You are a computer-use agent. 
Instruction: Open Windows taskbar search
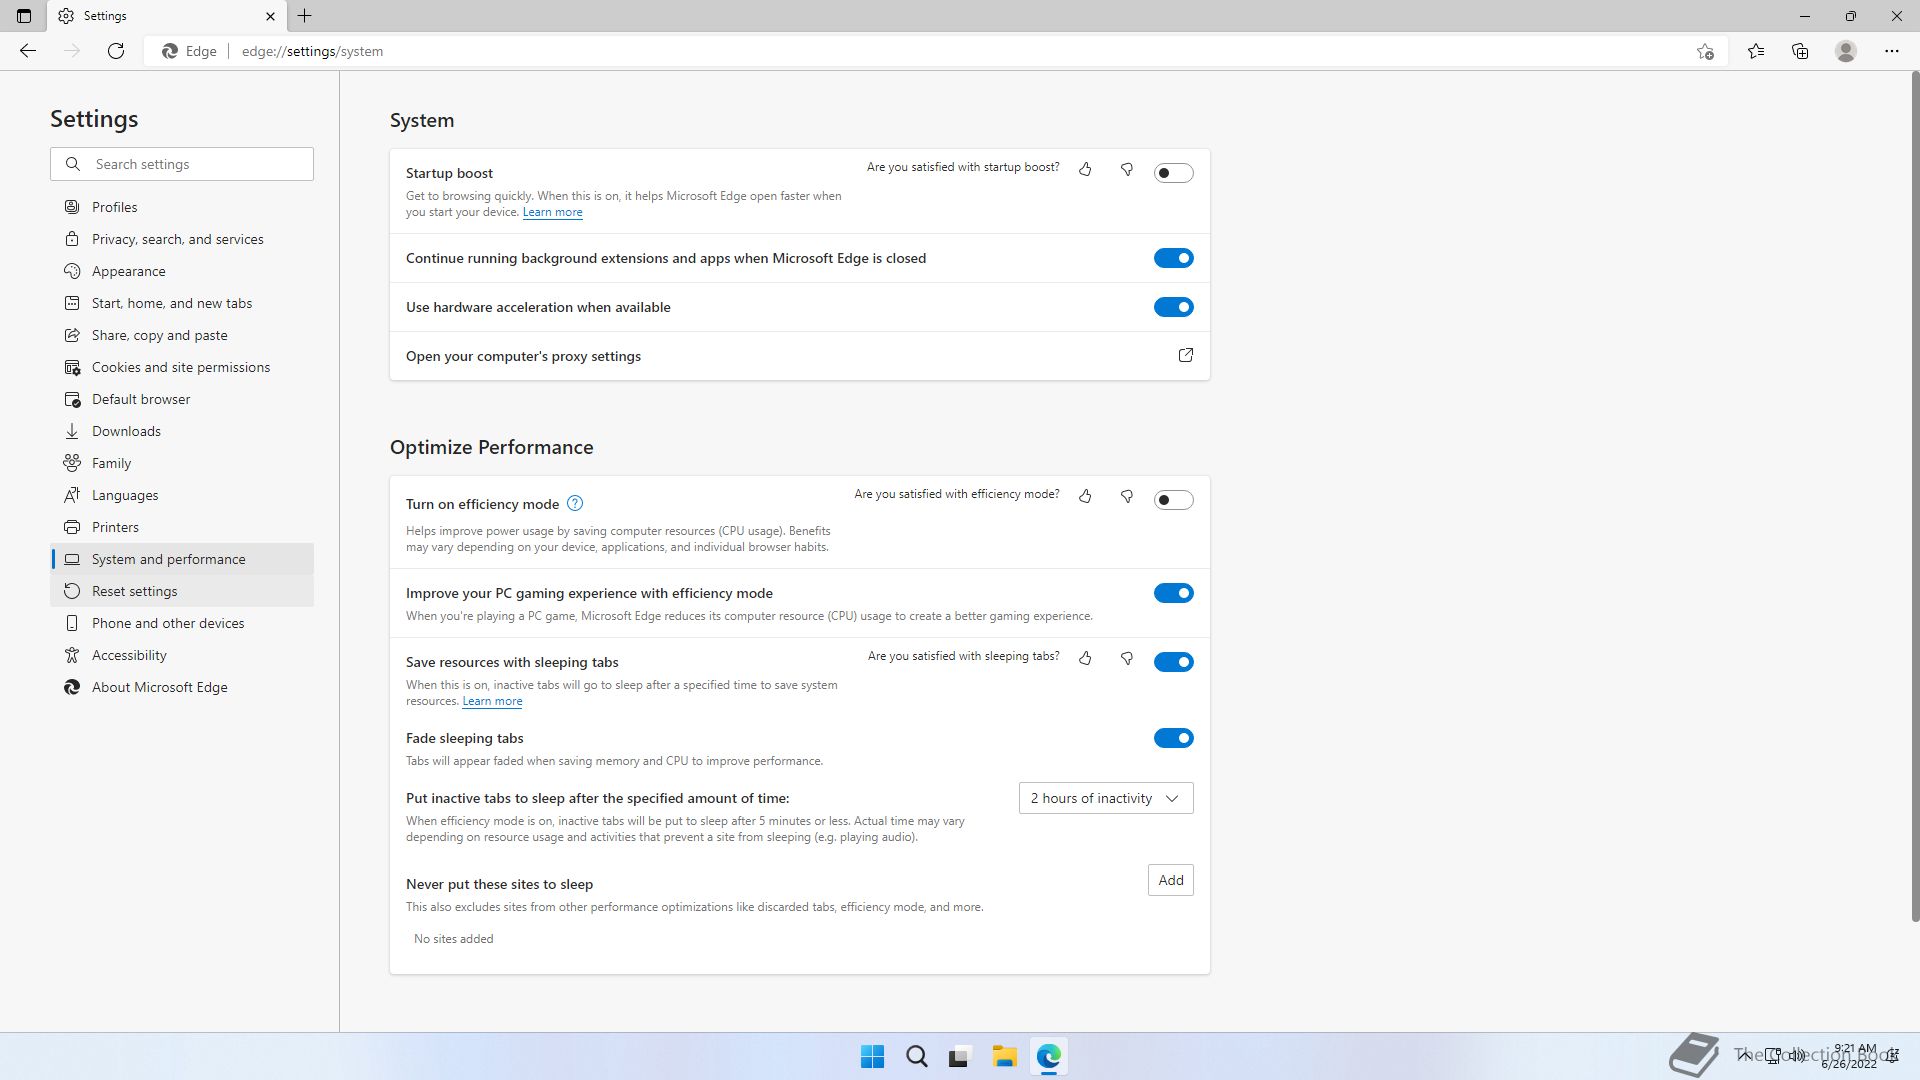pos(916,1057)
